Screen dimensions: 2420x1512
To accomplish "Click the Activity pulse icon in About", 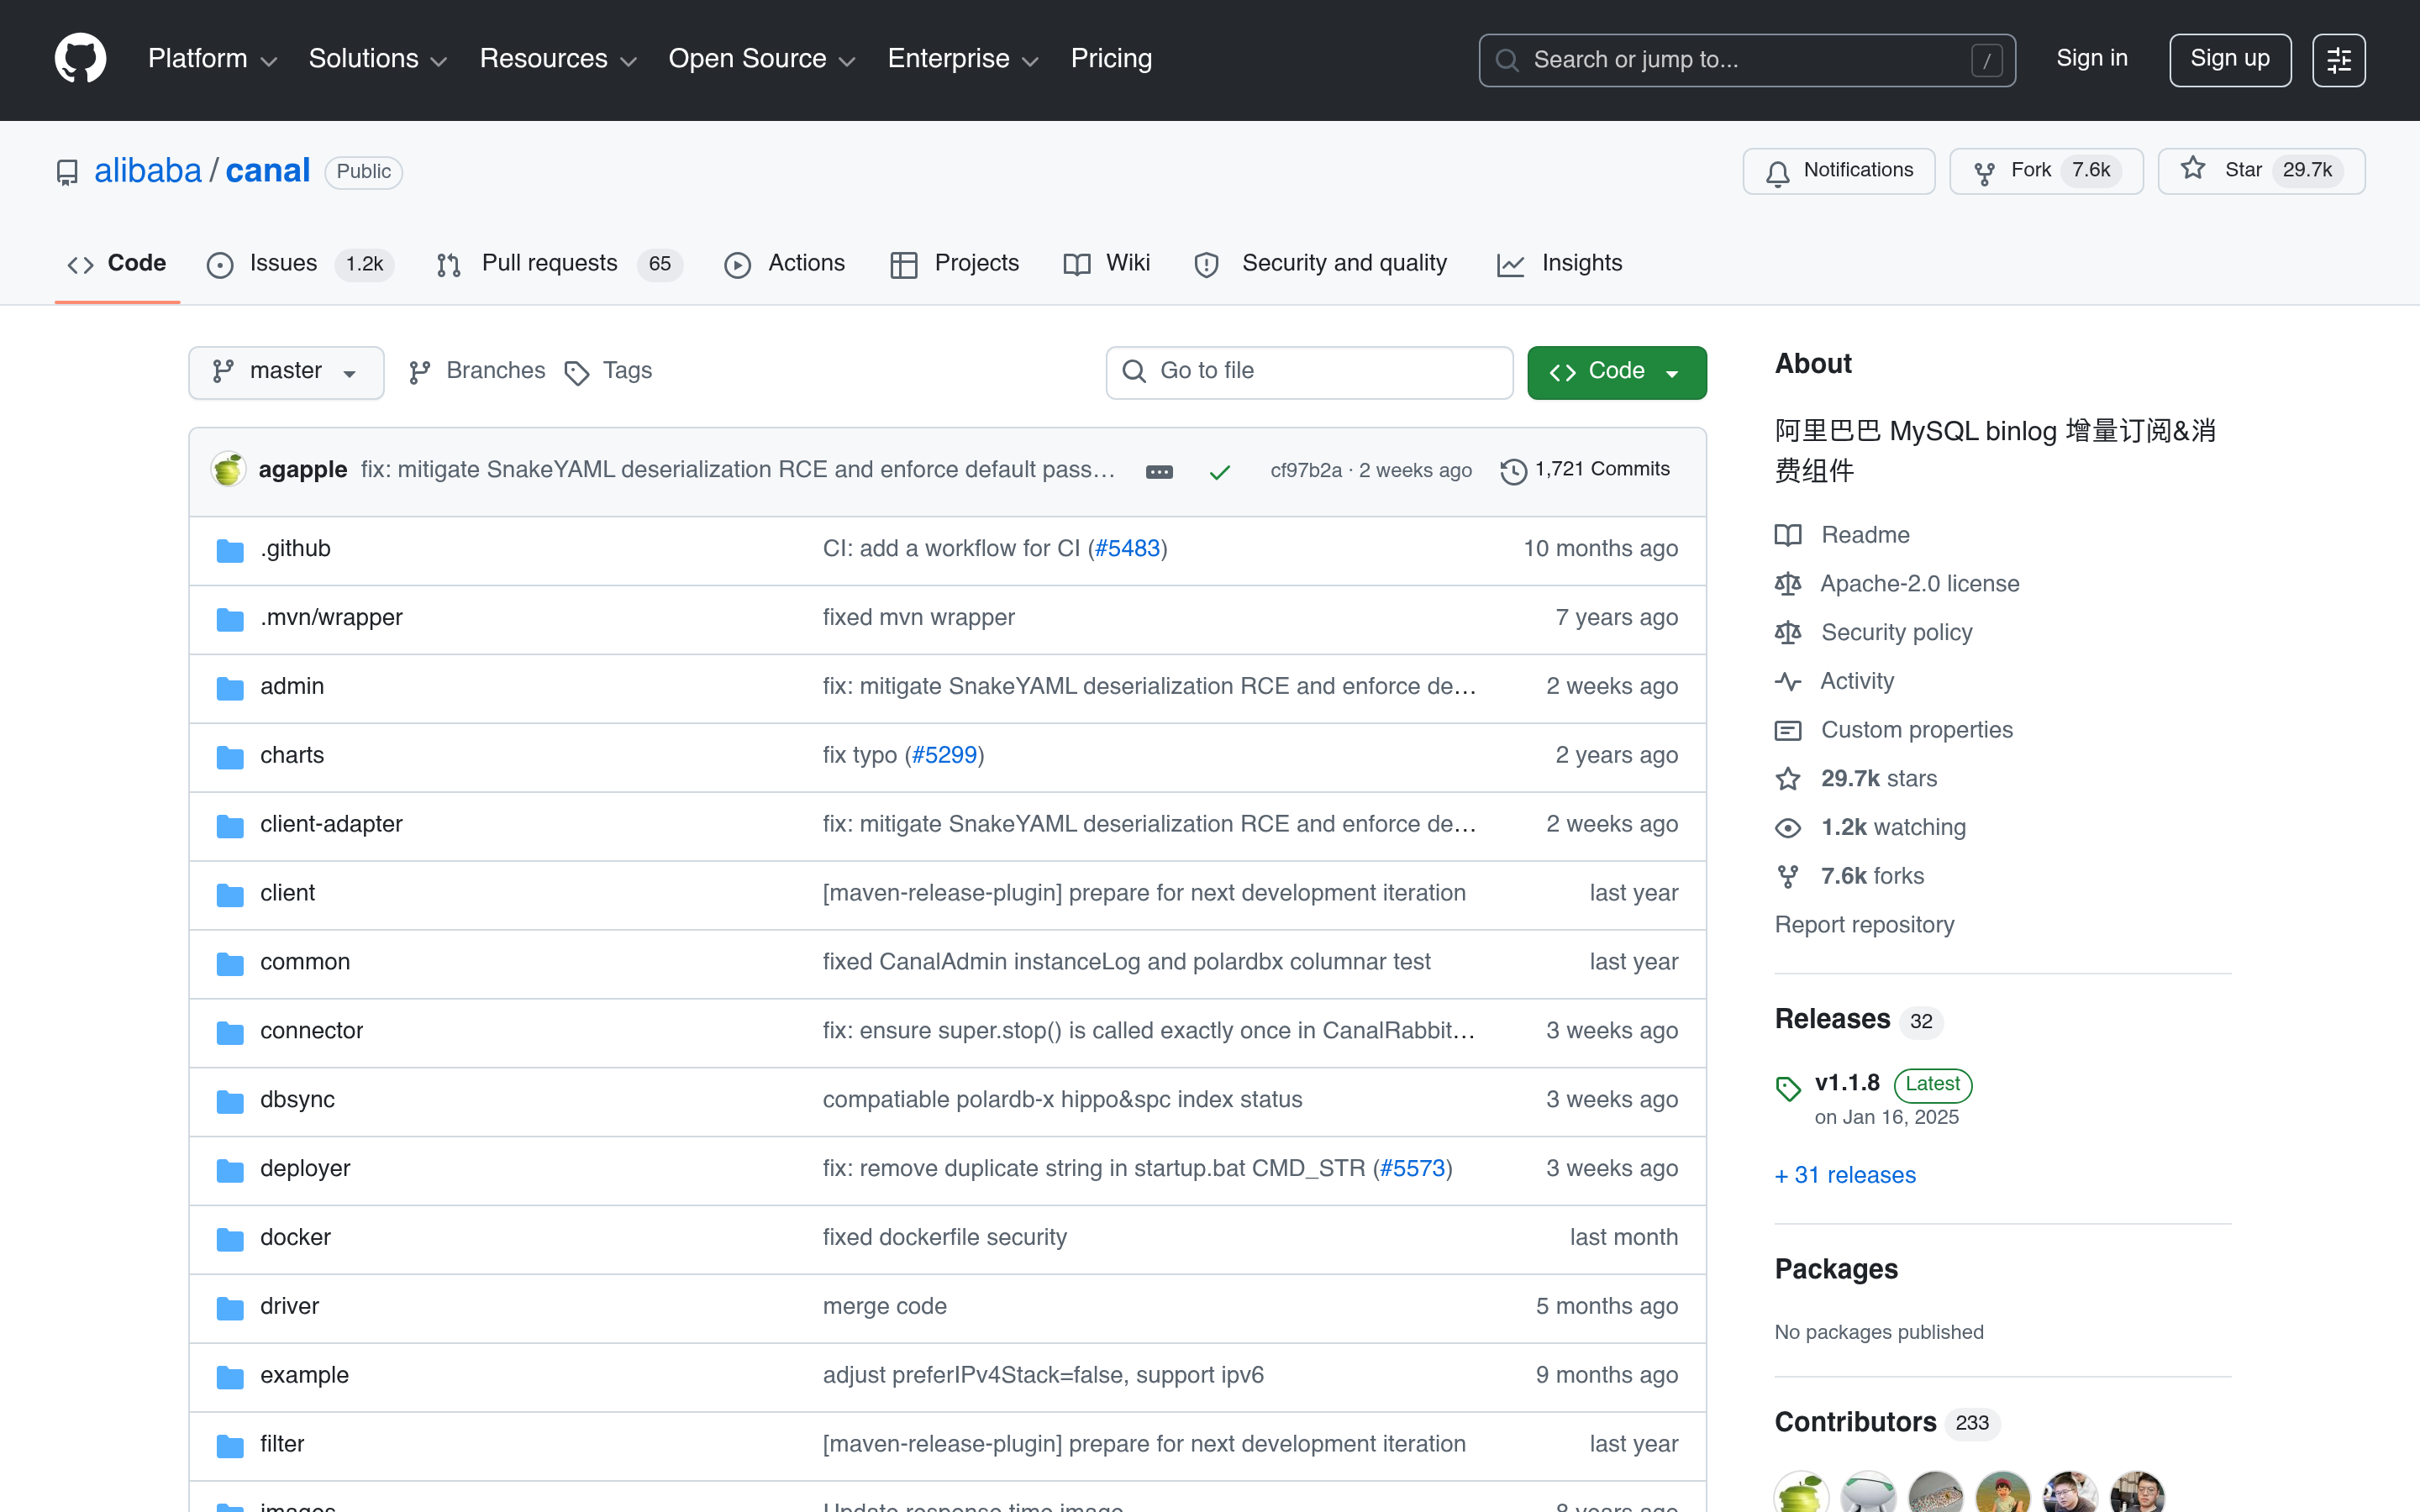I will pos(1788,681).
